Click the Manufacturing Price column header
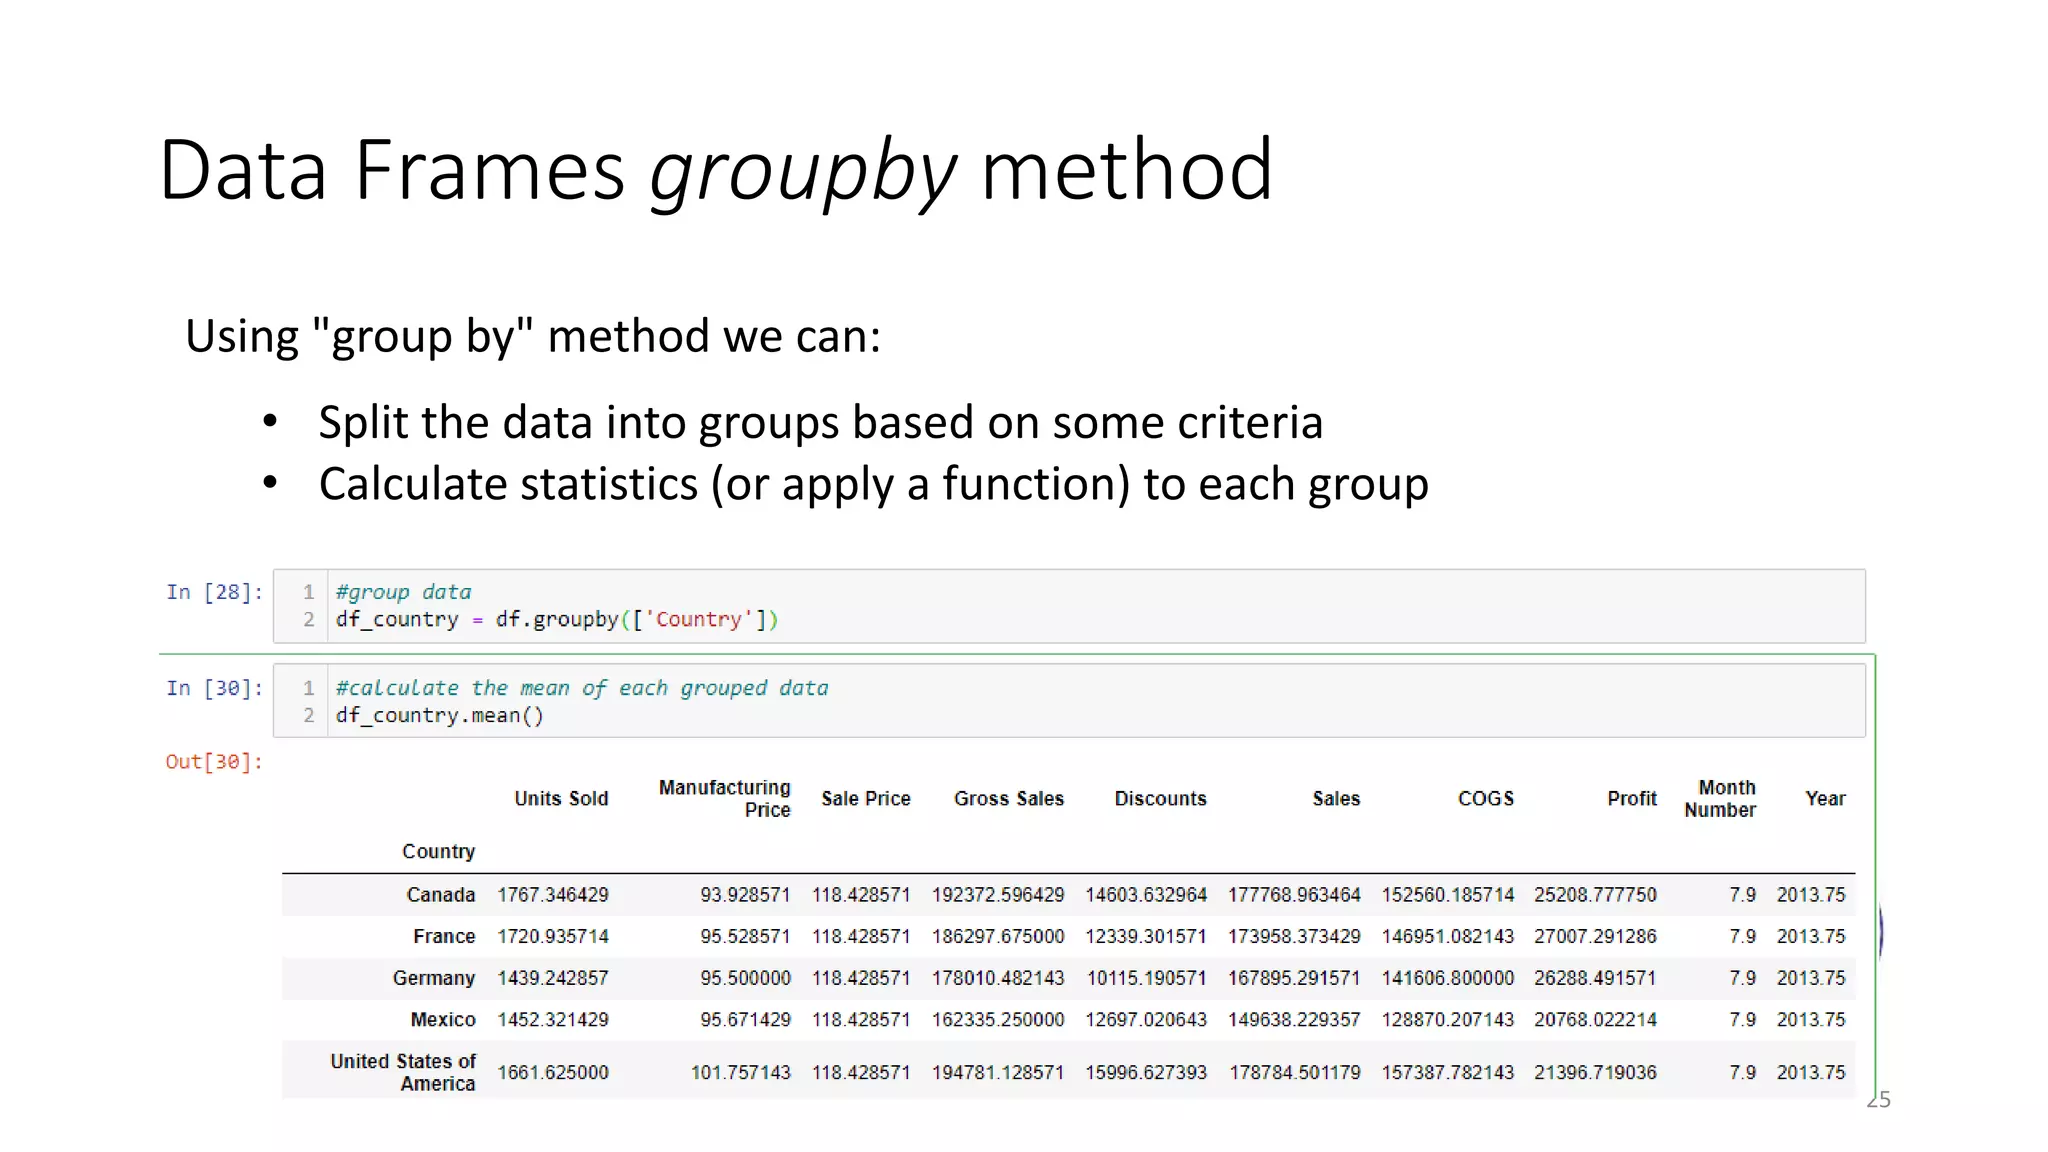 (x=724, y=799)
